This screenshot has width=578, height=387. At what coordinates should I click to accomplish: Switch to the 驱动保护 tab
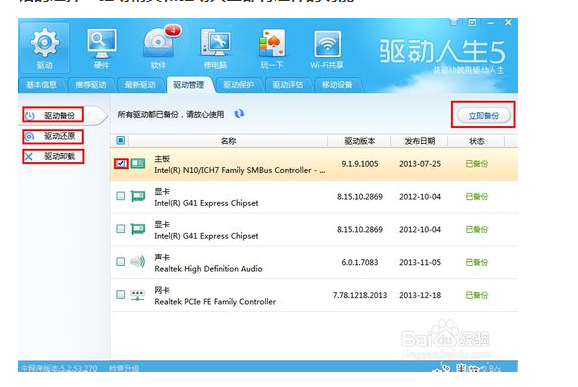(x=238, y=85)
